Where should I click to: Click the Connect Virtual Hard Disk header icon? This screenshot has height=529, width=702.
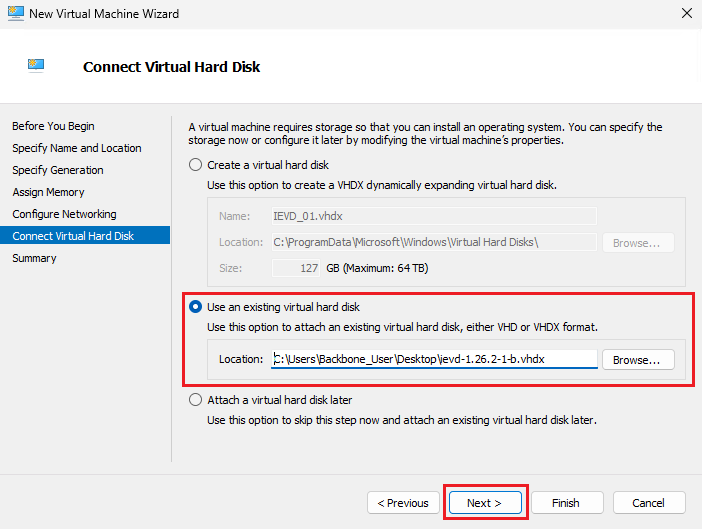coord(36,67)
